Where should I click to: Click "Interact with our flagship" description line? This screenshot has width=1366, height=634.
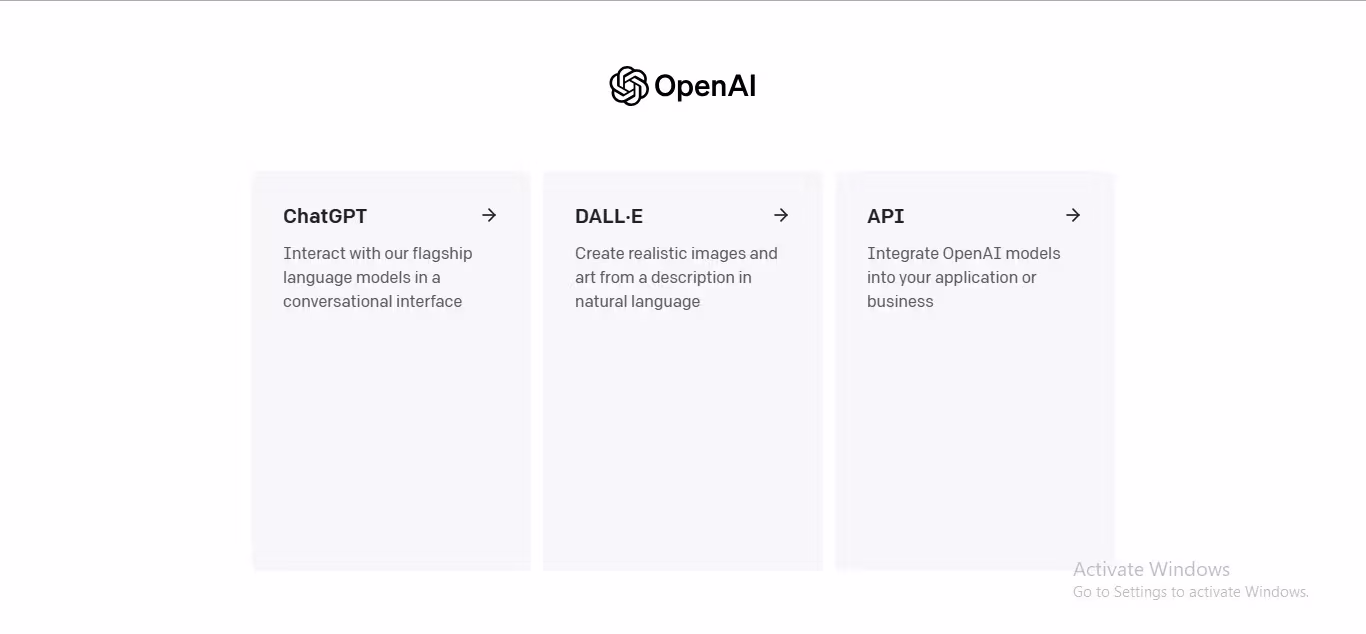pos(377,253)
